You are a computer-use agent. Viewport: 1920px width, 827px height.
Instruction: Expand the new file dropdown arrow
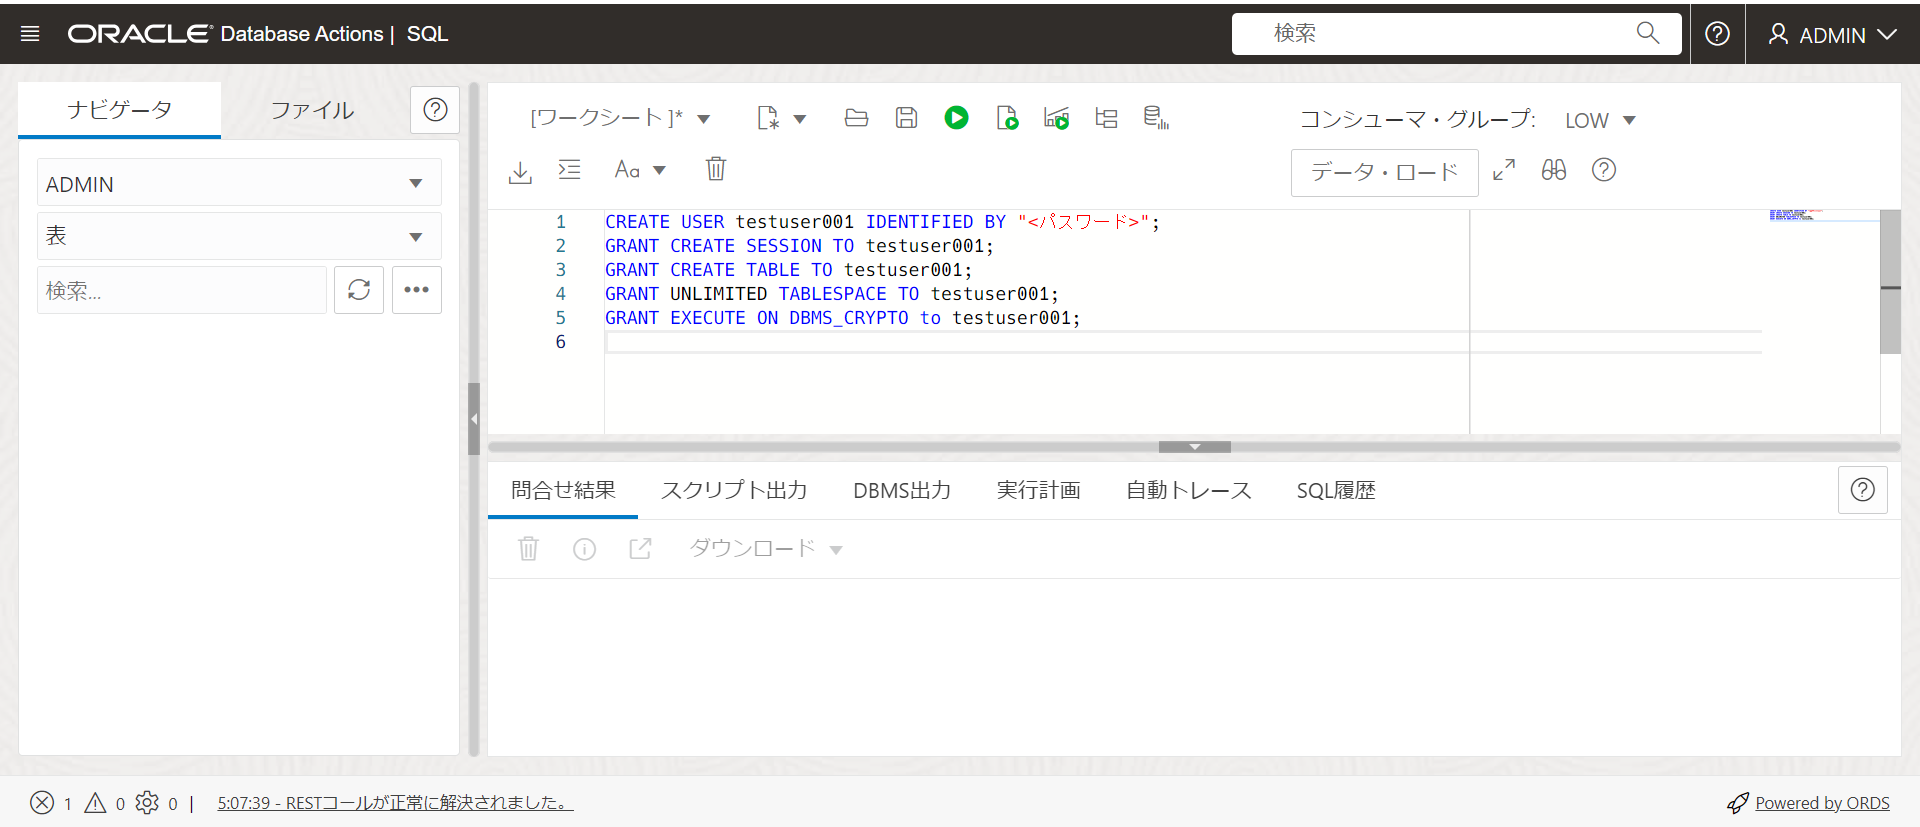800,119
